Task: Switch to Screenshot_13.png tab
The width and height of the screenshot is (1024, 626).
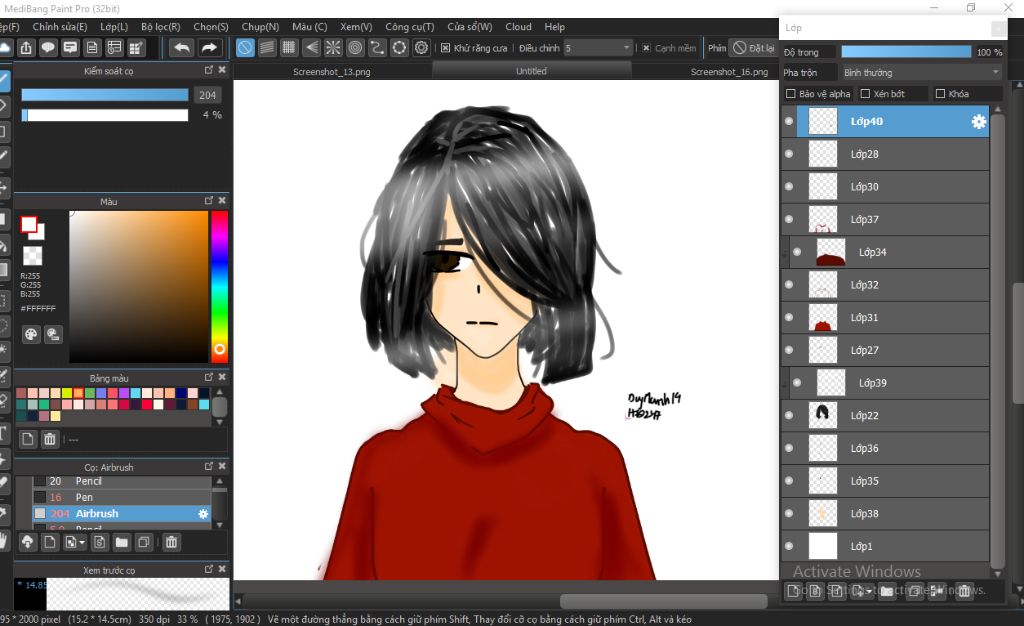Action: pos(332,72)
